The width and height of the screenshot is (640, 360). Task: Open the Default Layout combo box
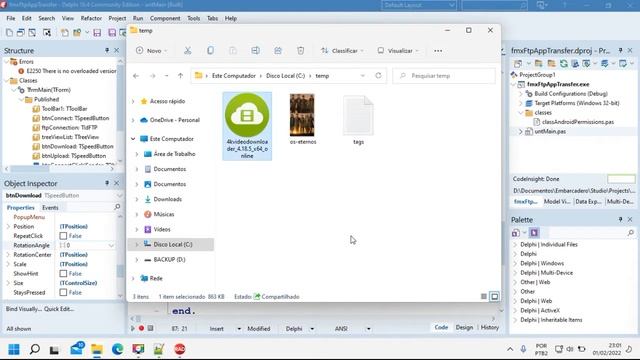[419, 5]
